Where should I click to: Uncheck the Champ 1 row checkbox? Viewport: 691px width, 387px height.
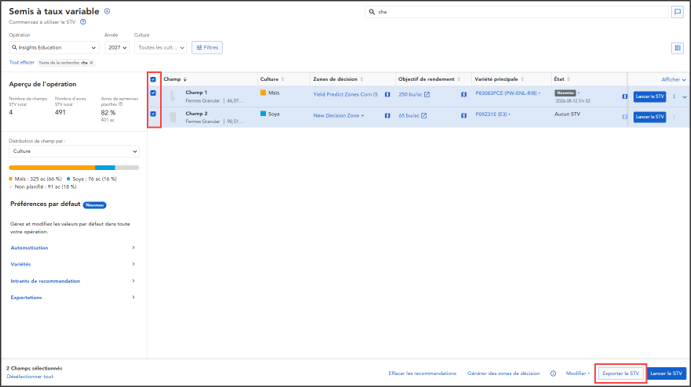(x=153, y=93)
